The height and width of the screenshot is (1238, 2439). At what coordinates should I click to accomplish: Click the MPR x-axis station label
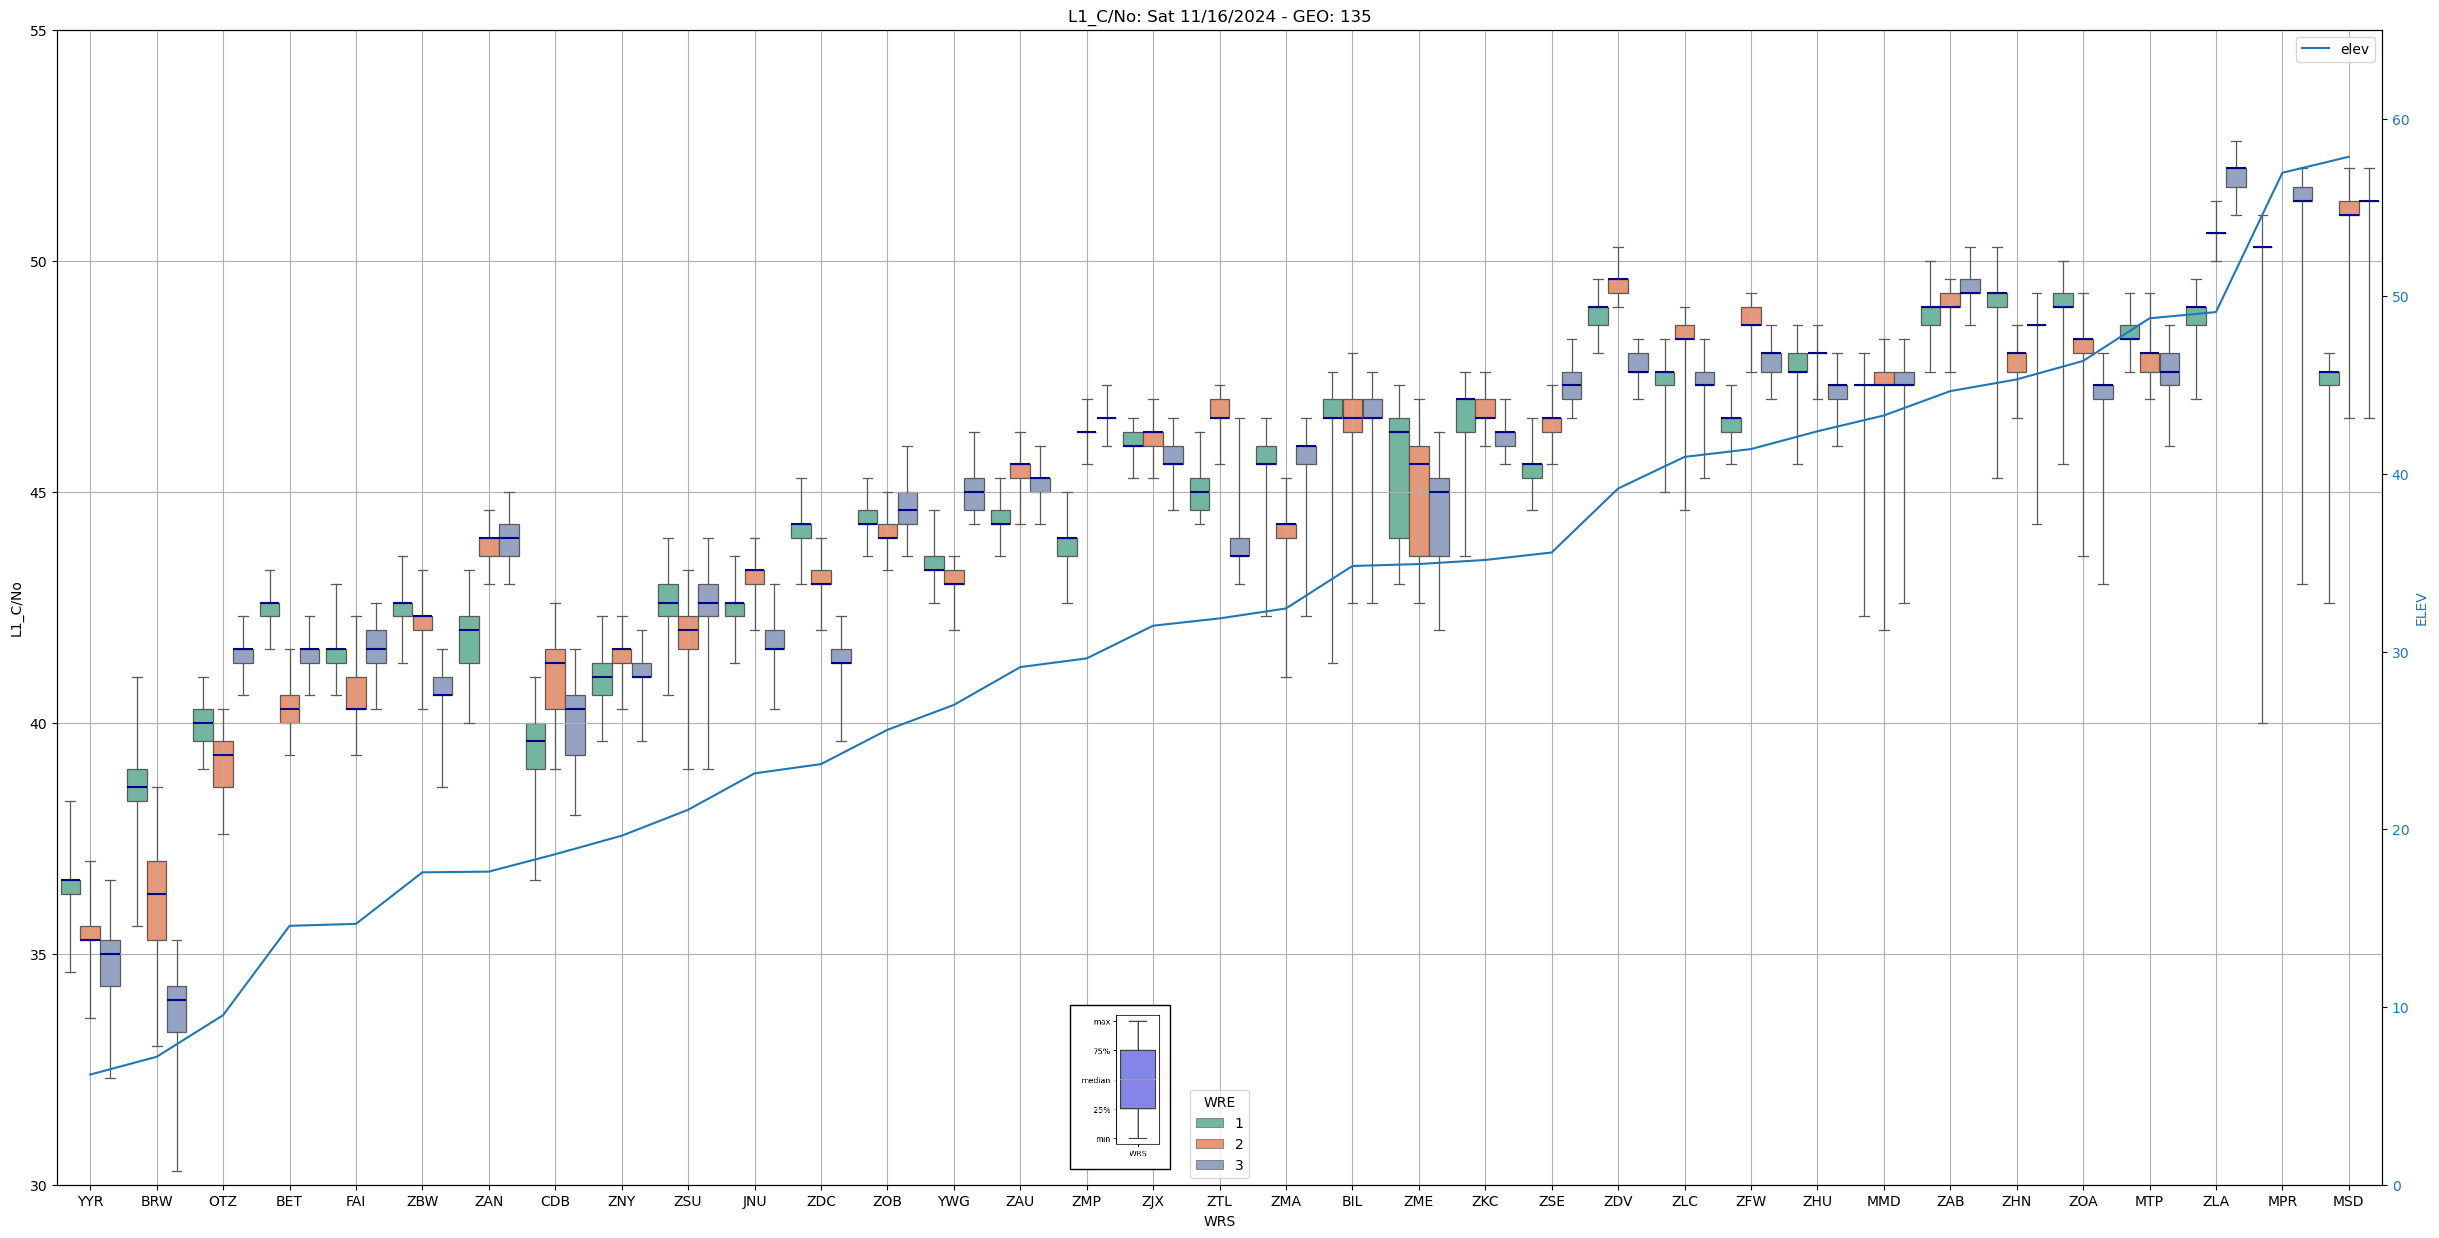[x=2282, y=1201]
